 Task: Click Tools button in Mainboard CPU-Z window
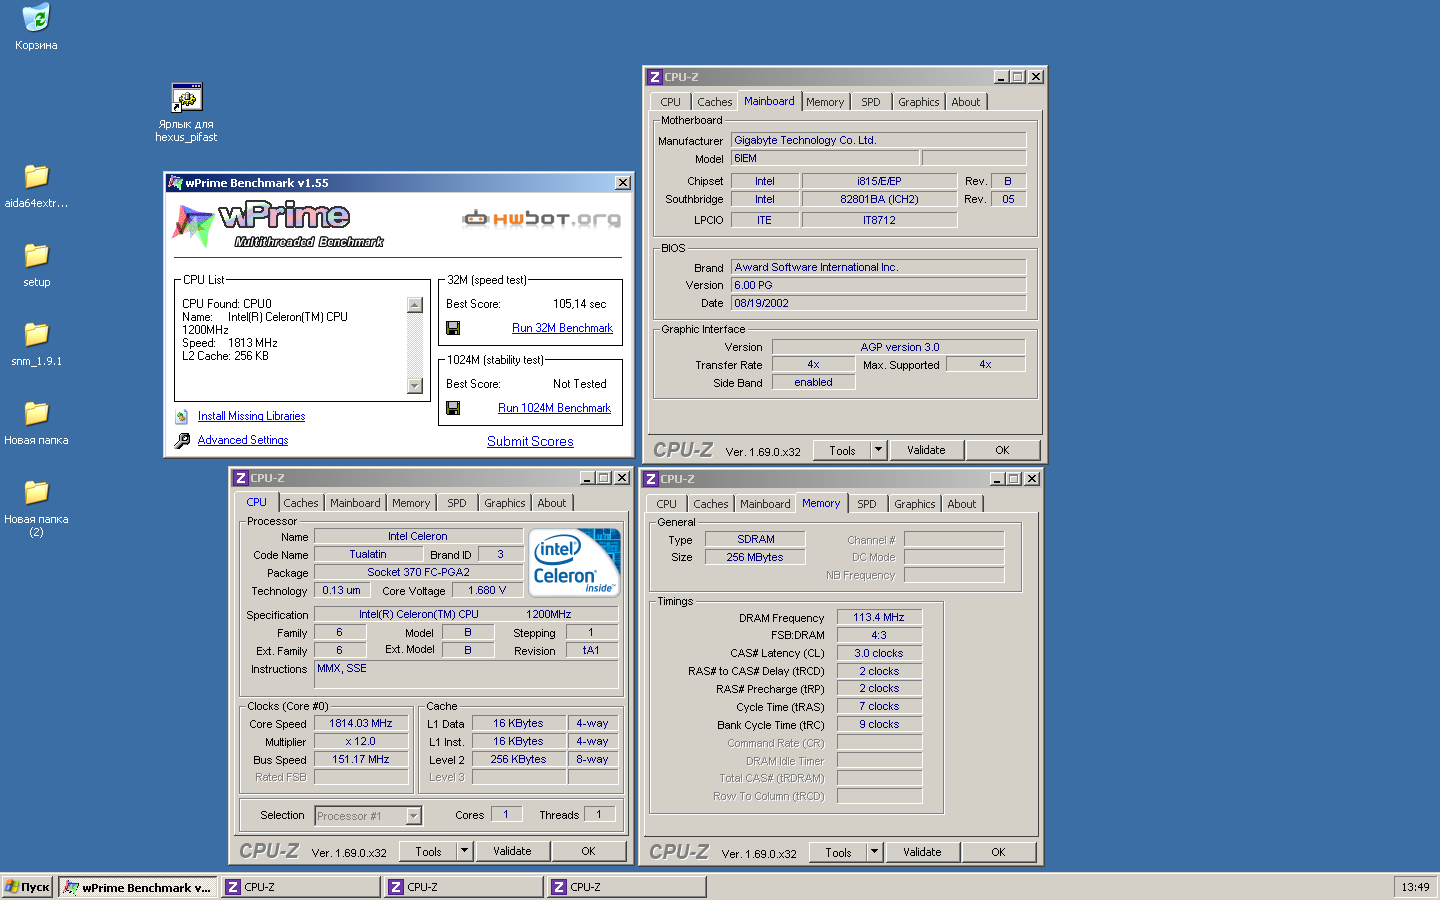coord(842,450)
